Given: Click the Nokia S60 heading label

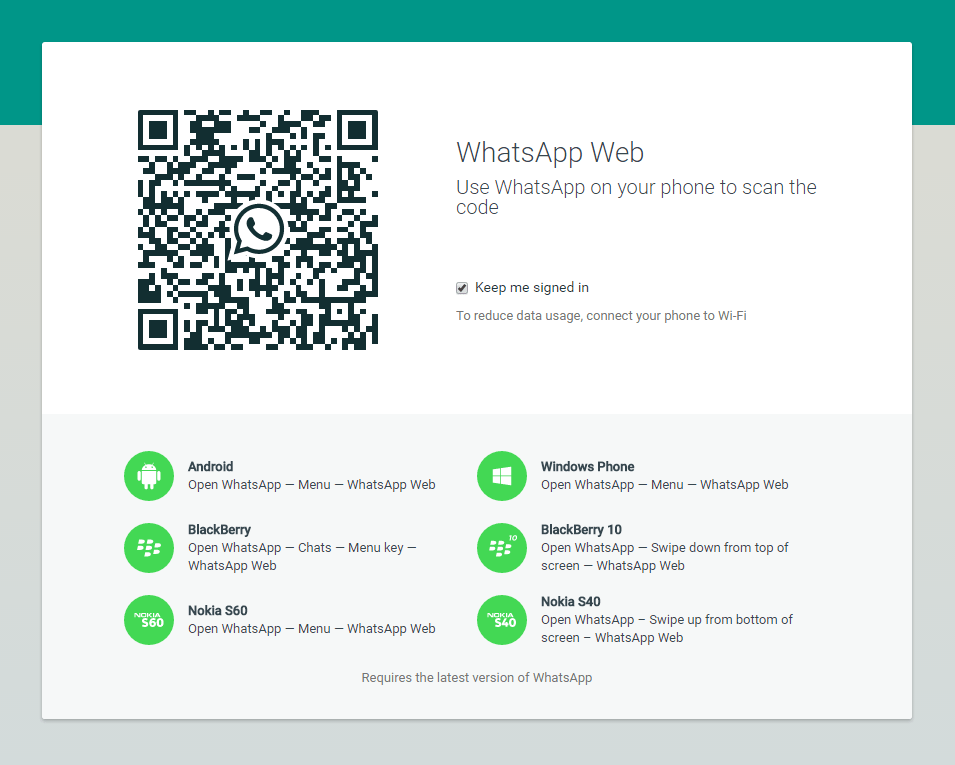Looking at the screenshot, I should [x=217, y=611].
